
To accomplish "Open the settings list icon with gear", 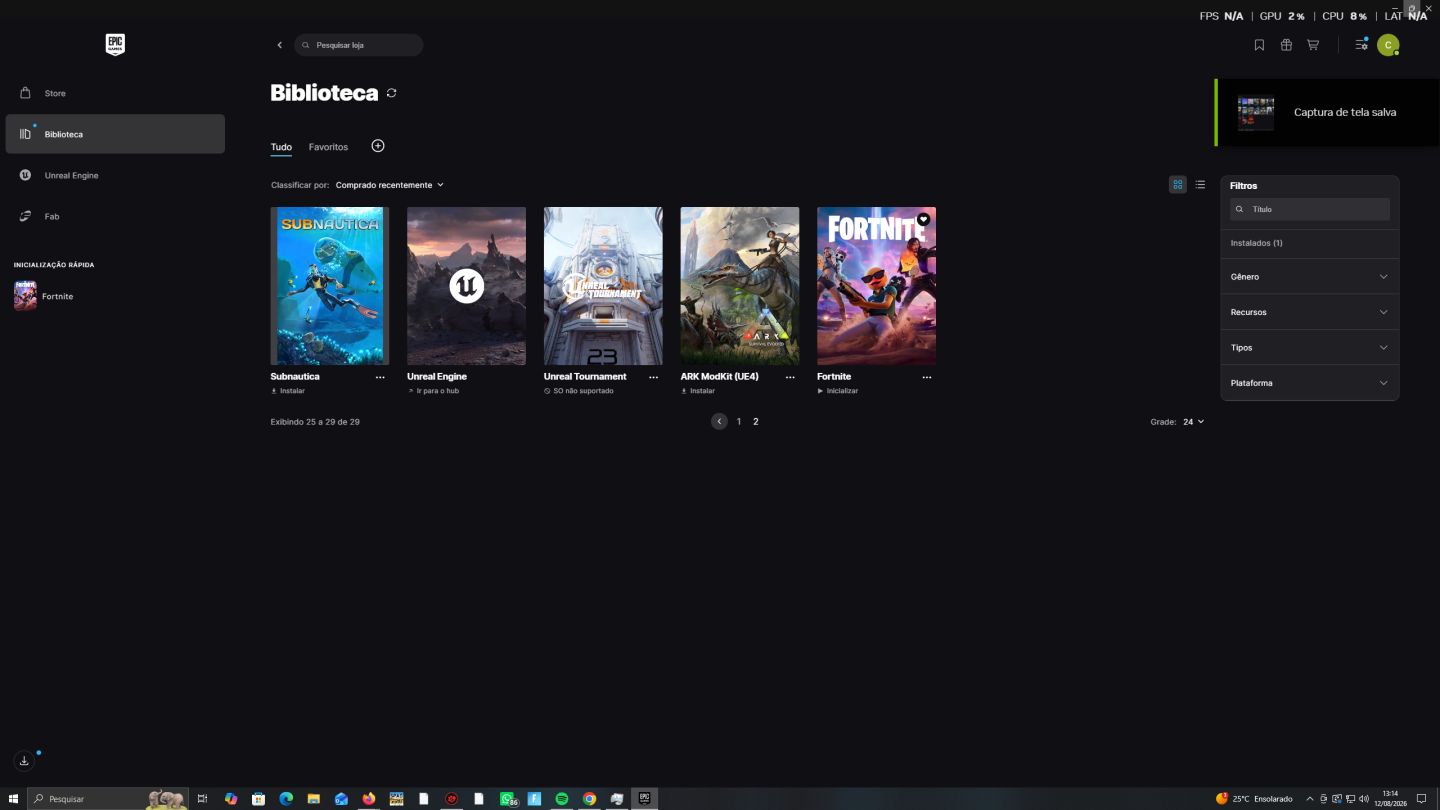I will (1361, 44).
